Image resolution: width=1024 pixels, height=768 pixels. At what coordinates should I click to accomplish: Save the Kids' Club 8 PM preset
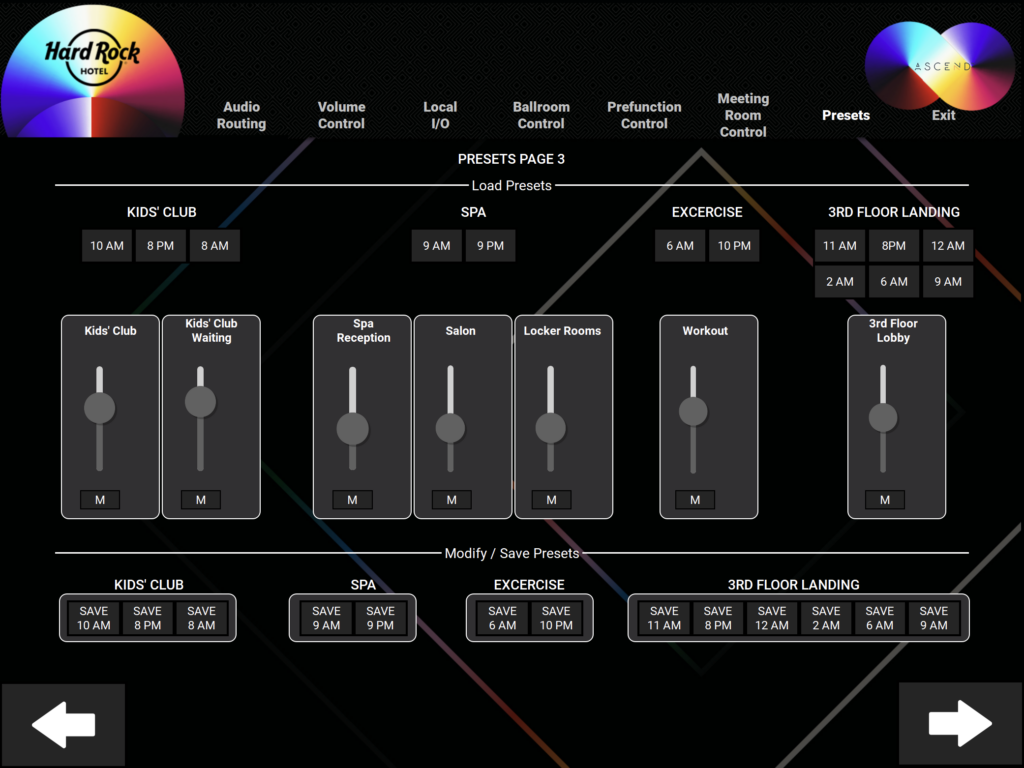tap(146, 617)
